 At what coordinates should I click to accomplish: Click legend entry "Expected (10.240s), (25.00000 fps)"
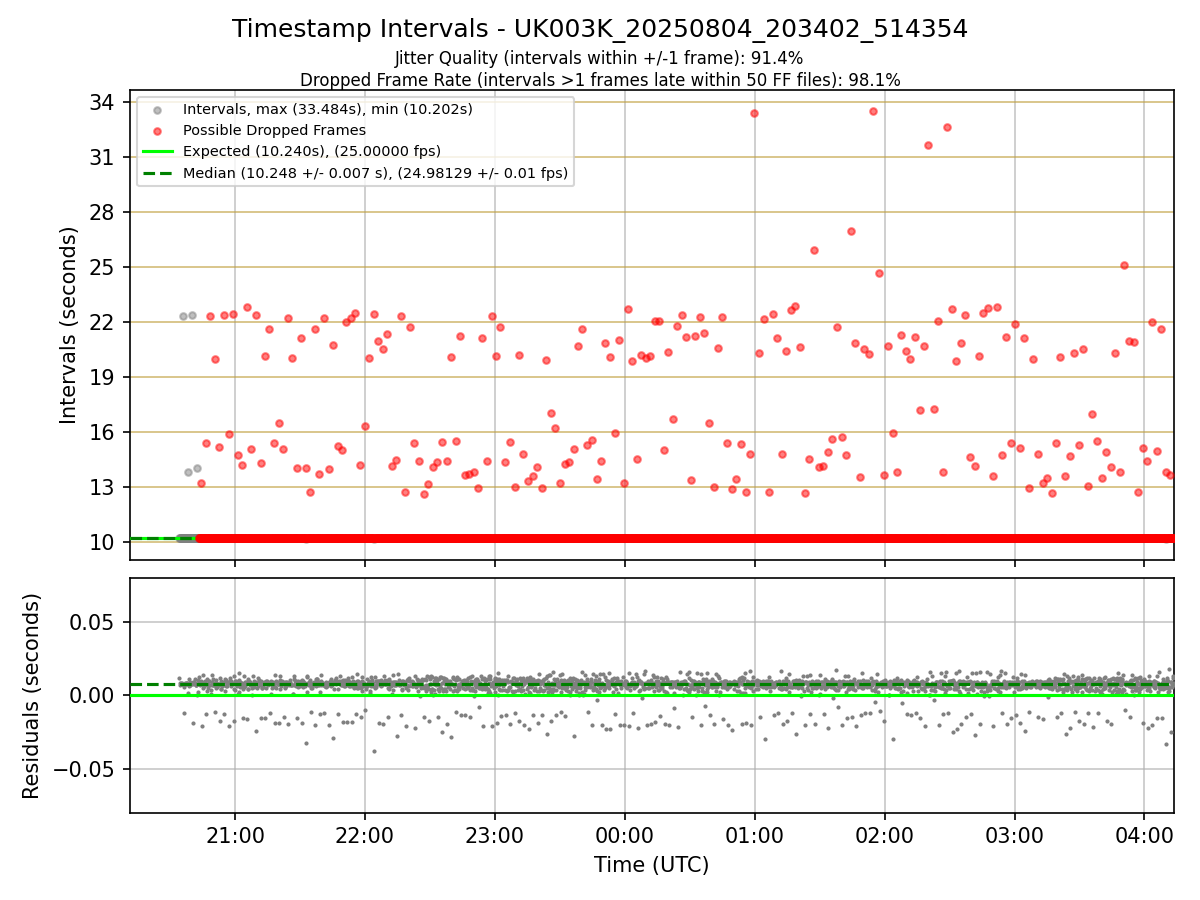tap(312, 151)
